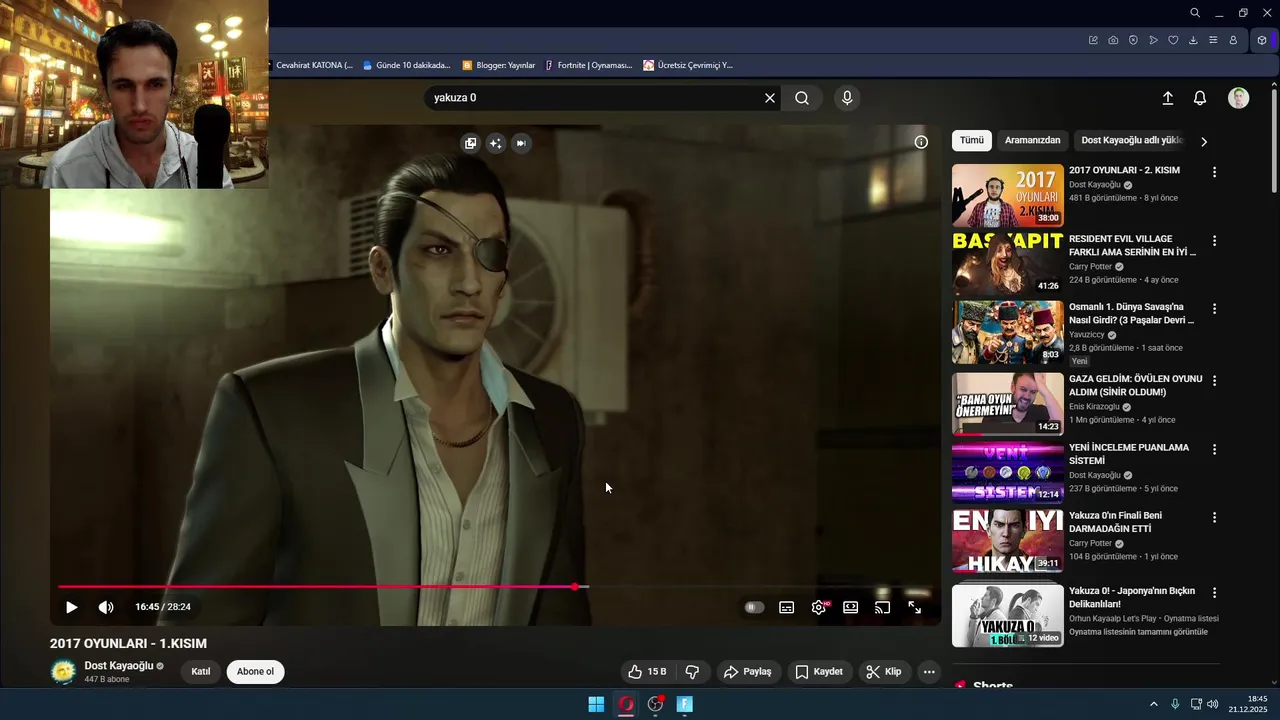Viewport: 1280px width, 720px height.
Task: Open Opera easy setup sliders icon
Action: tap(1213, 40)
